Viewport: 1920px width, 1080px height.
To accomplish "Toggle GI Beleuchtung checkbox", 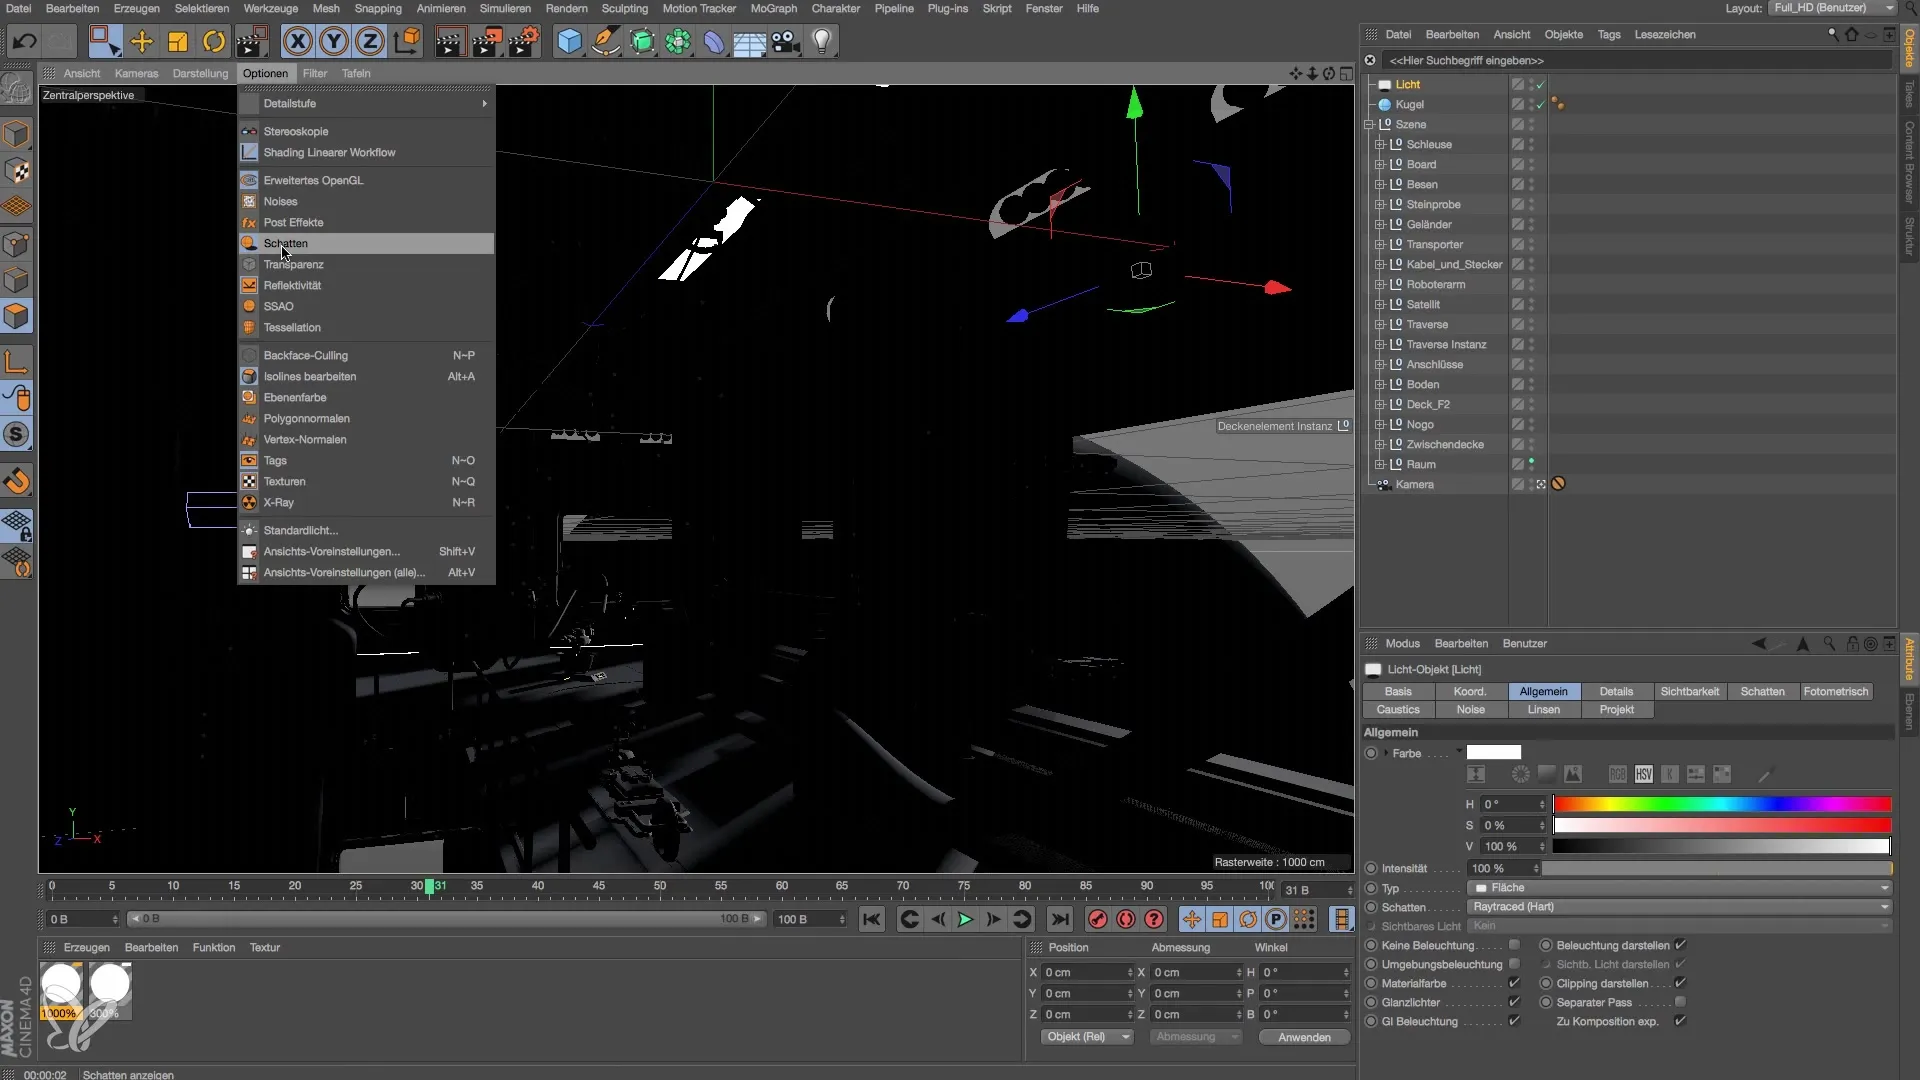I will point(1514,1021).
